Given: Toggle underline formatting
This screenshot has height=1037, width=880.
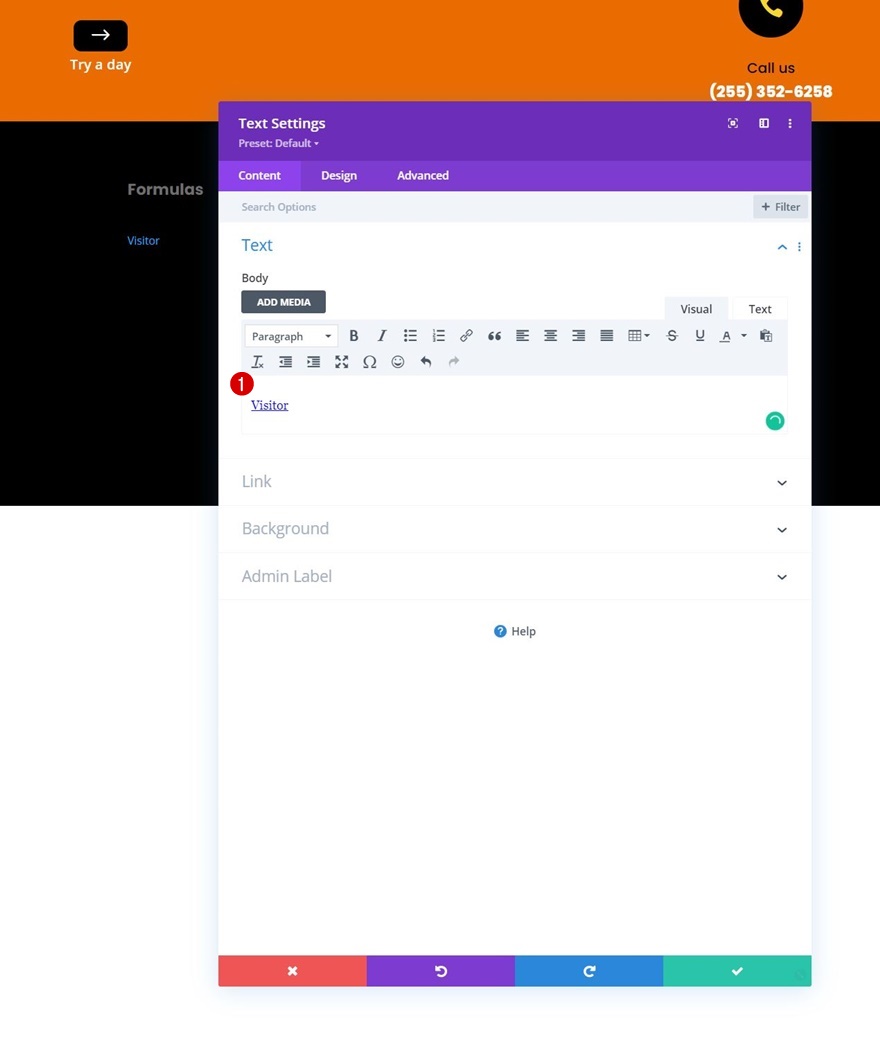Looking at the screenshot, I should (700, 336).
